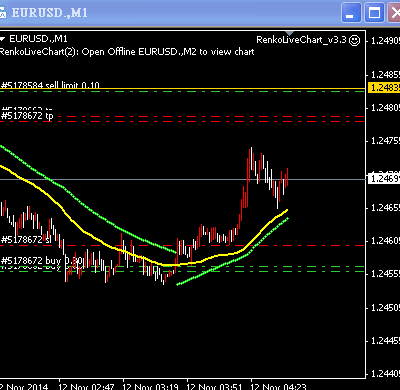
Task: Click the 12 Nov 03:51 time axis label
Action: 214,387
